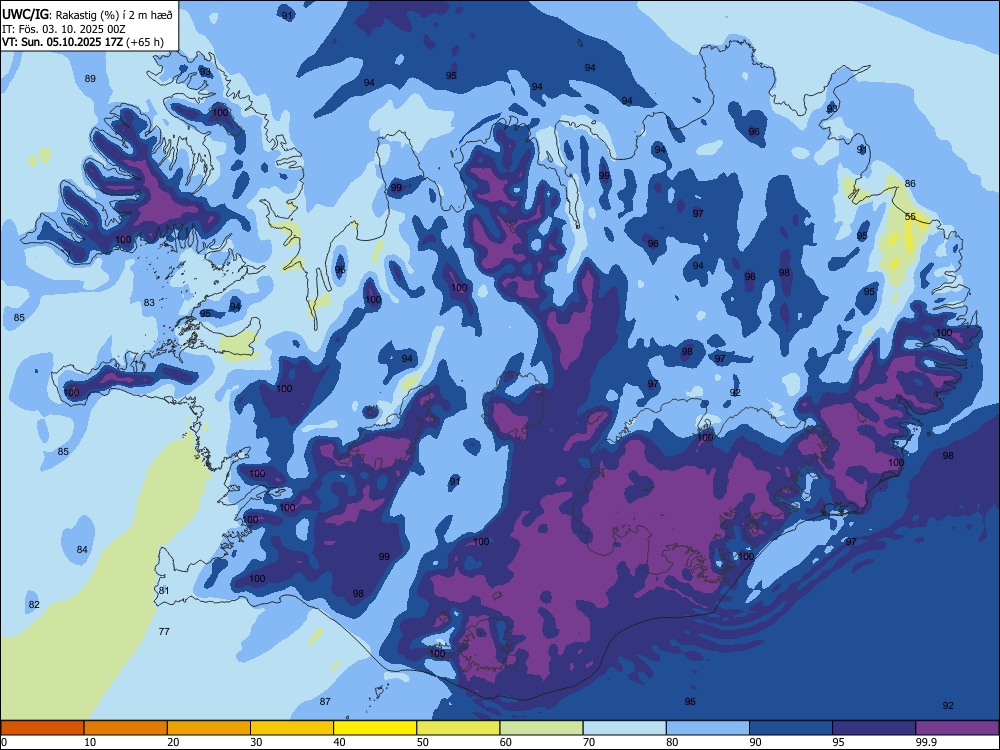Click the 0–10 dark orange legend swatch

coord(42,728)
